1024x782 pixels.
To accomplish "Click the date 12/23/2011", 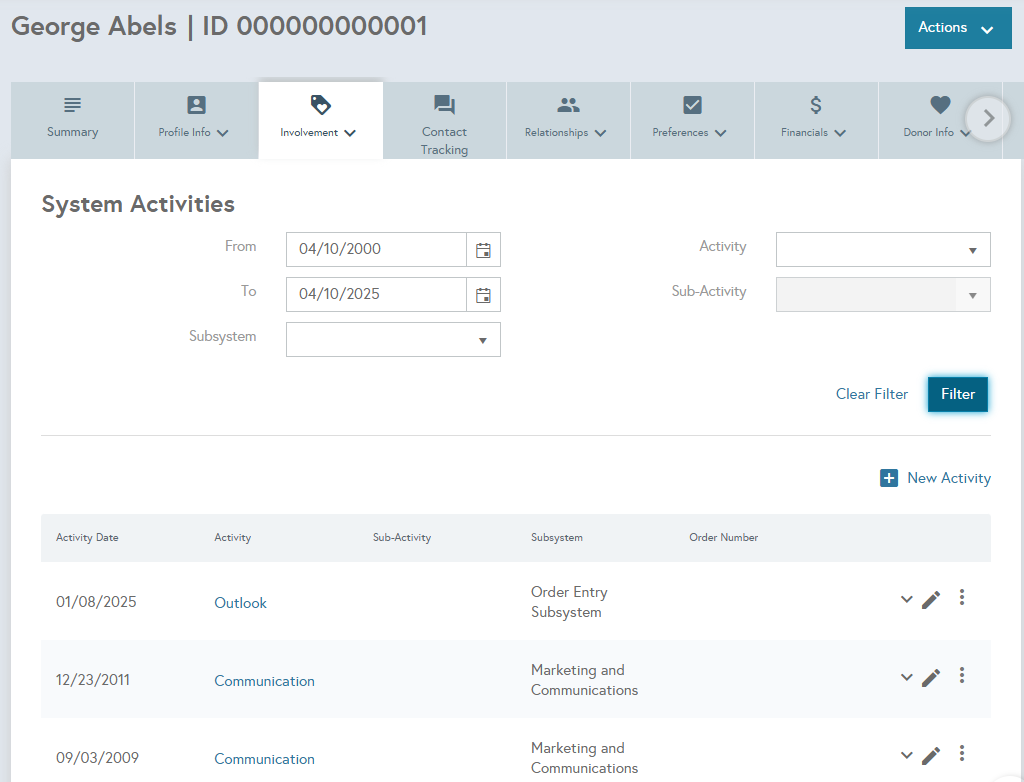I will coord(93,680).
